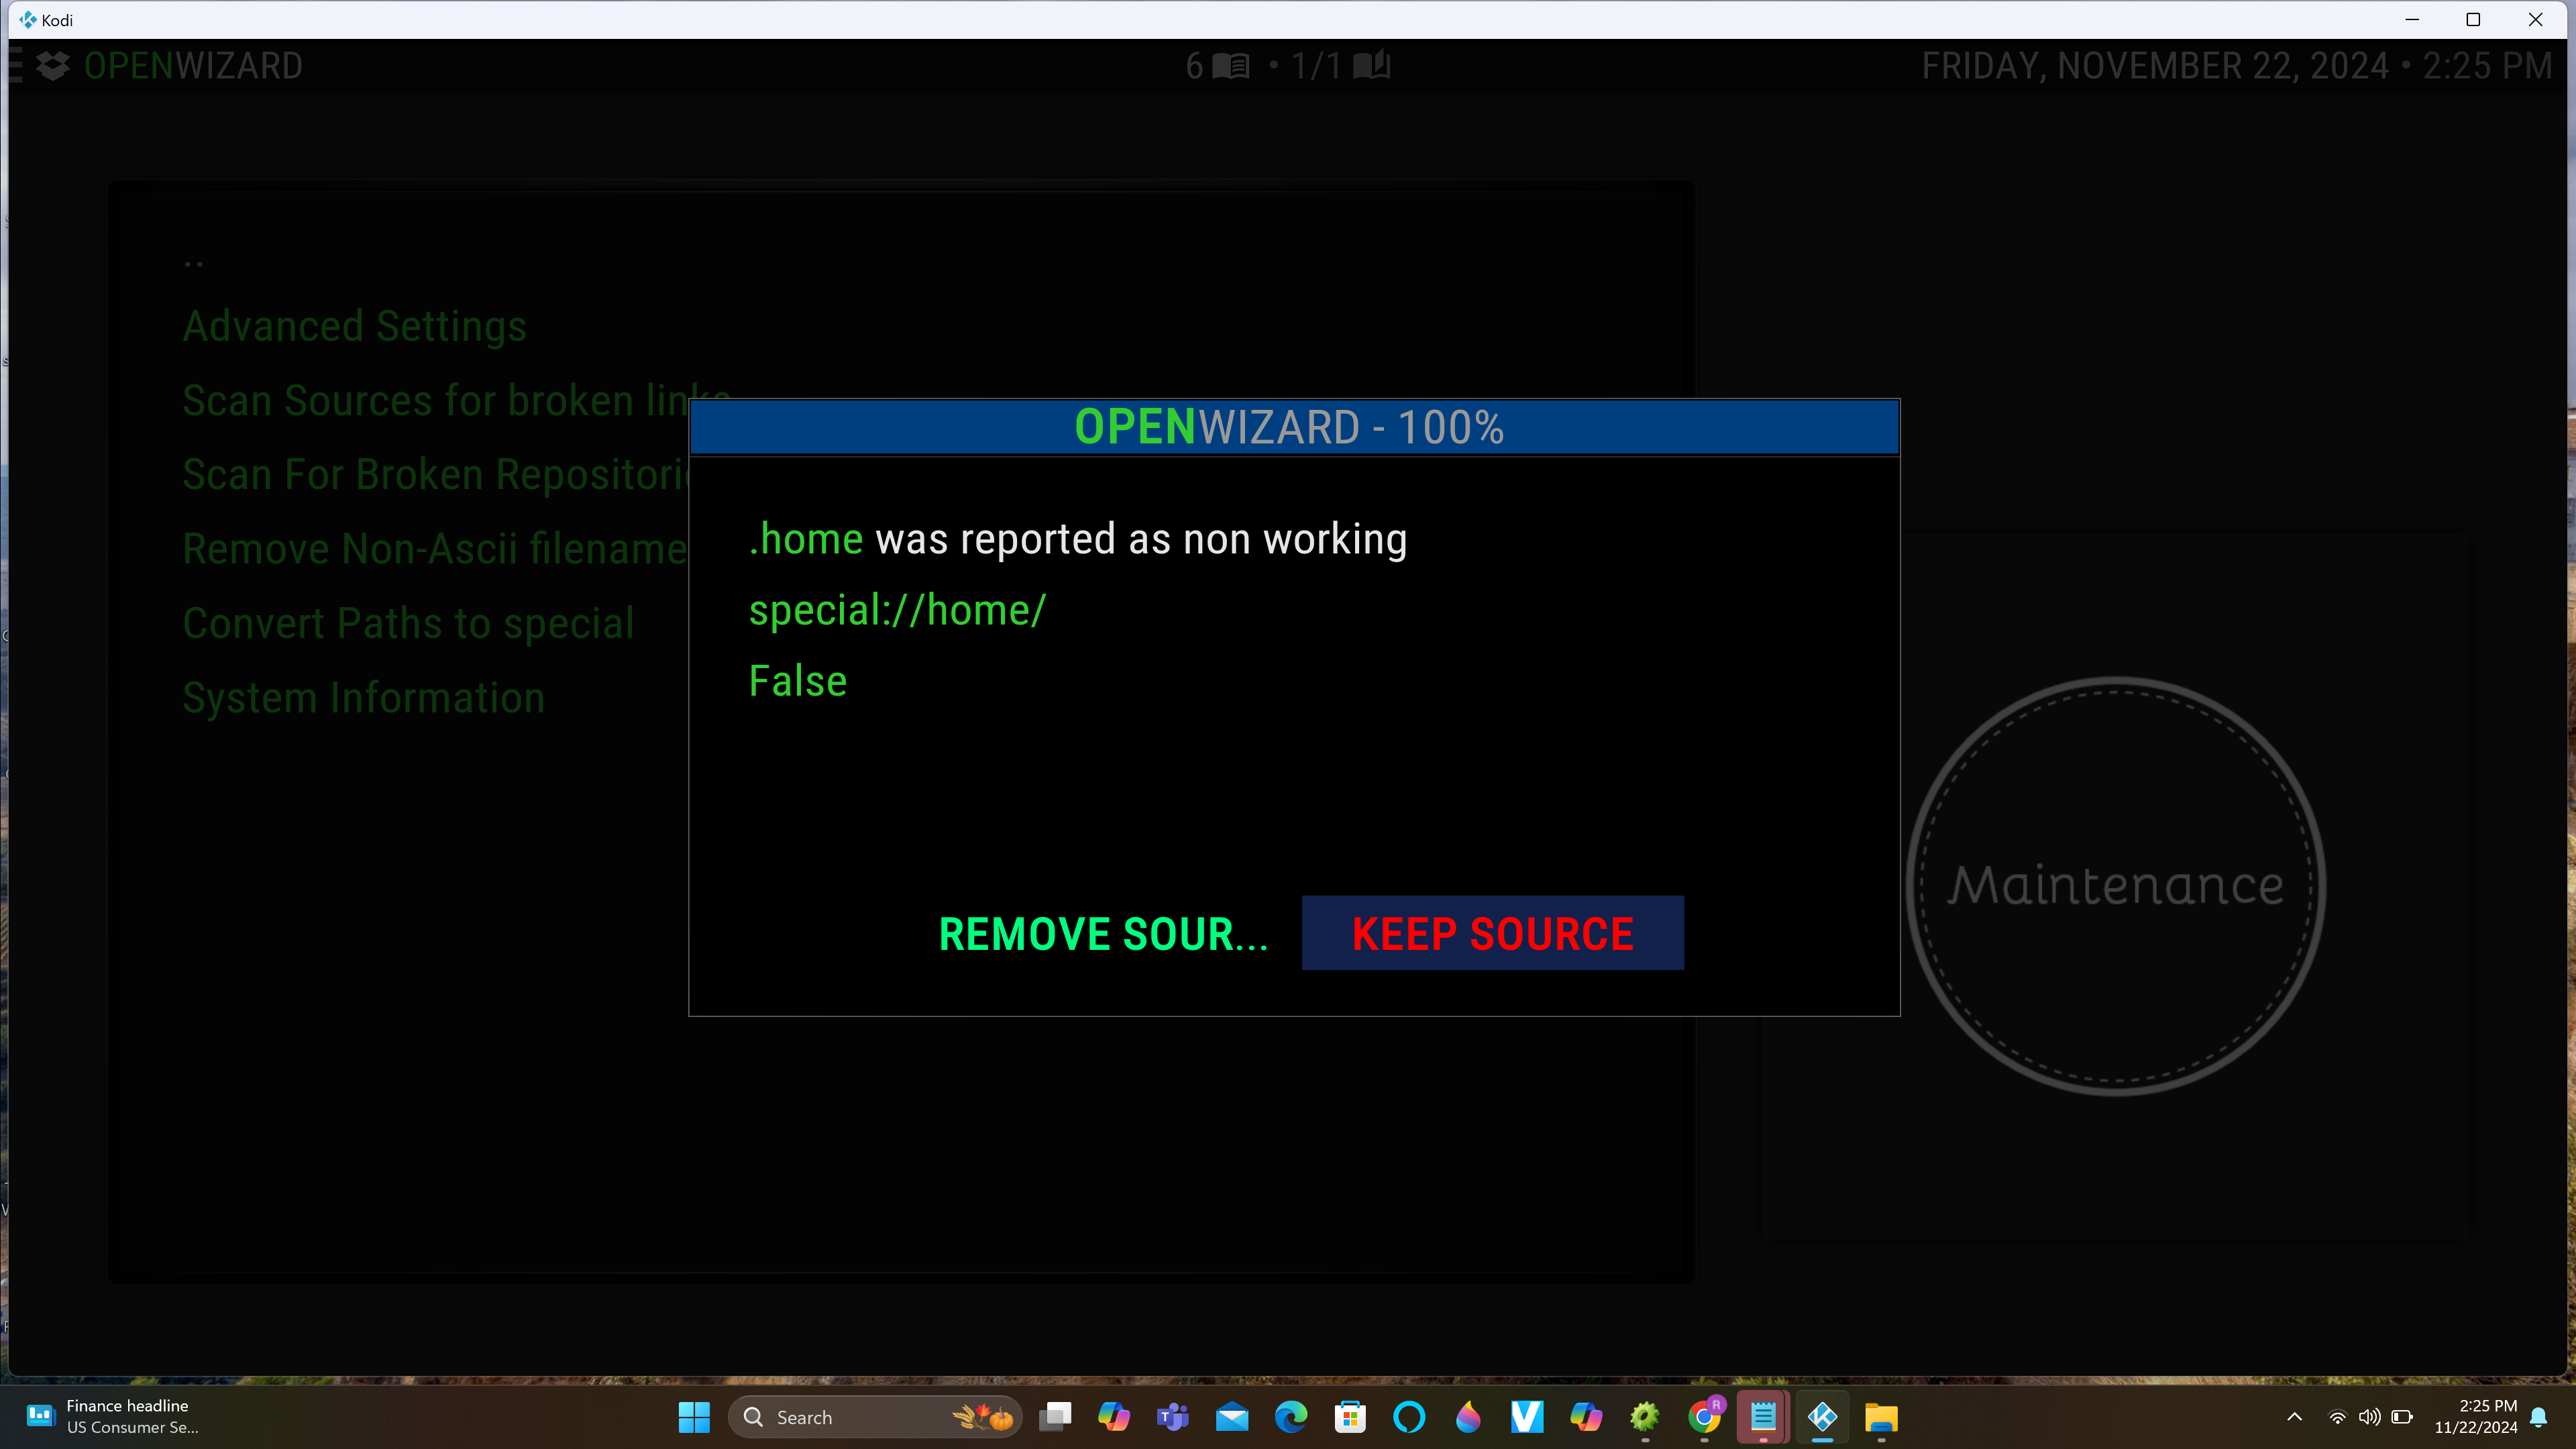
Task: Open the green gear app on taskbar
Action: point(1645,1417)
